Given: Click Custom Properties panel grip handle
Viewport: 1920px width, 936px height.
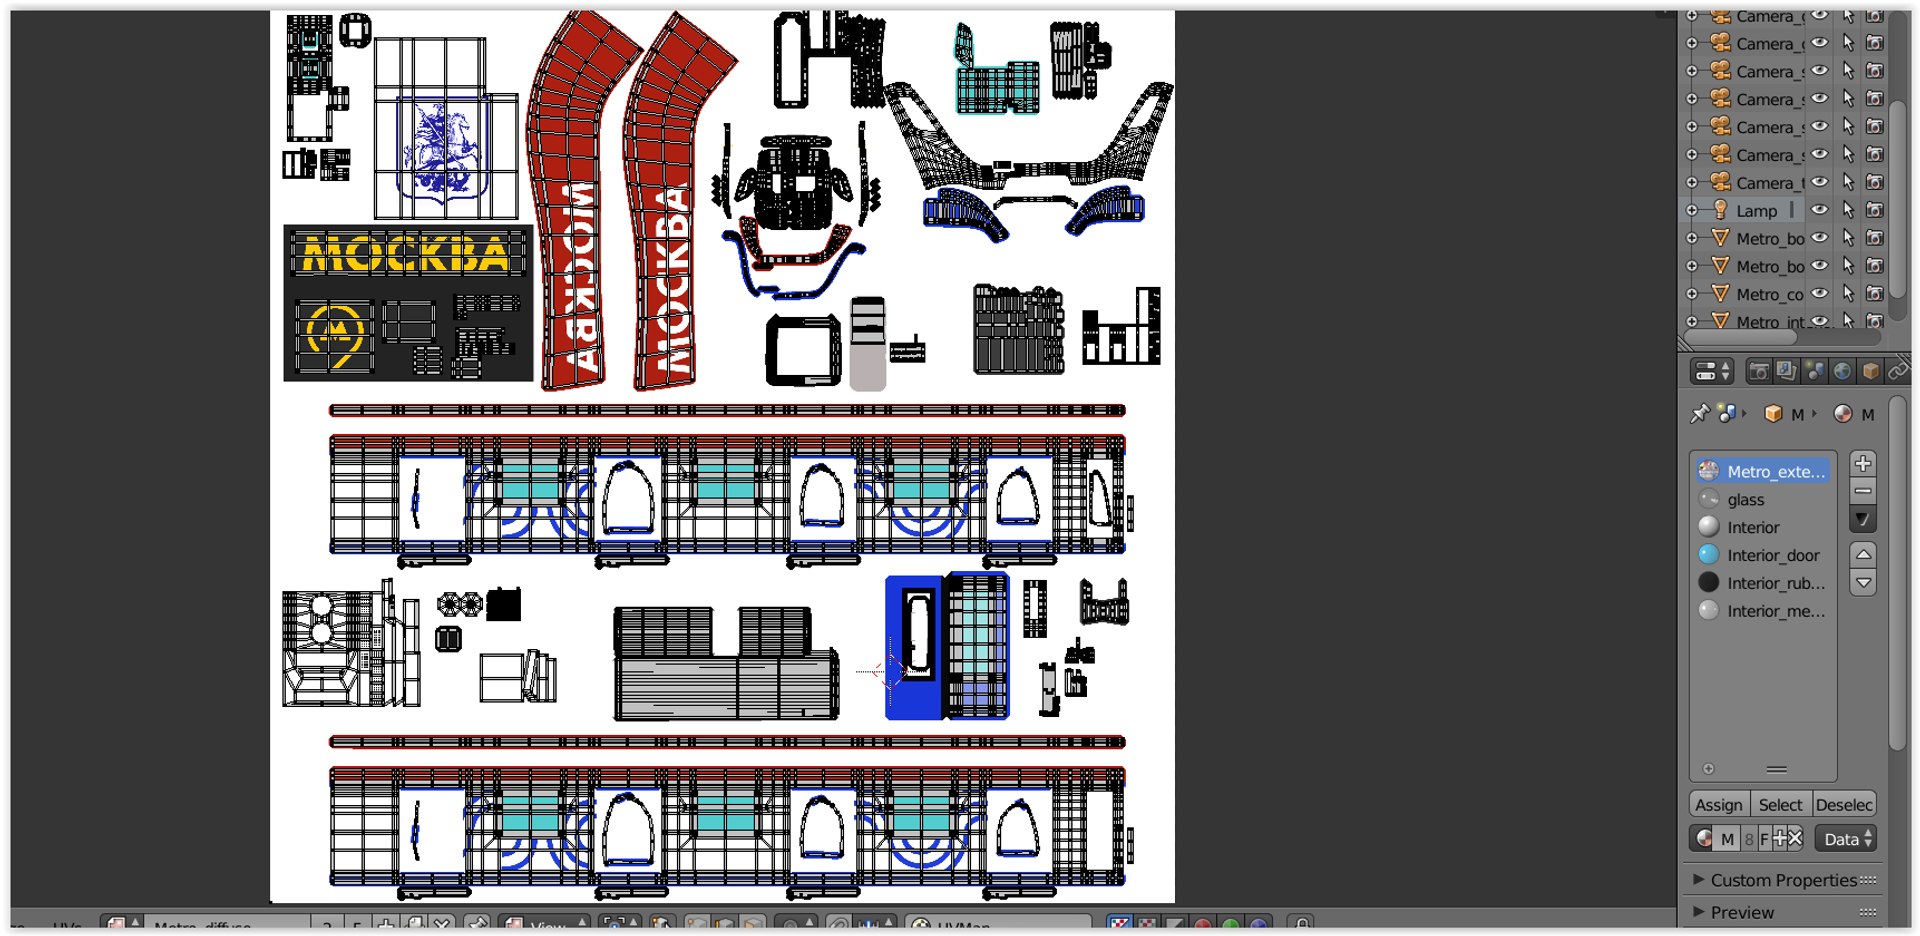Looking at the screenshot, I should pyautogui.click(x=1867, y=880).
